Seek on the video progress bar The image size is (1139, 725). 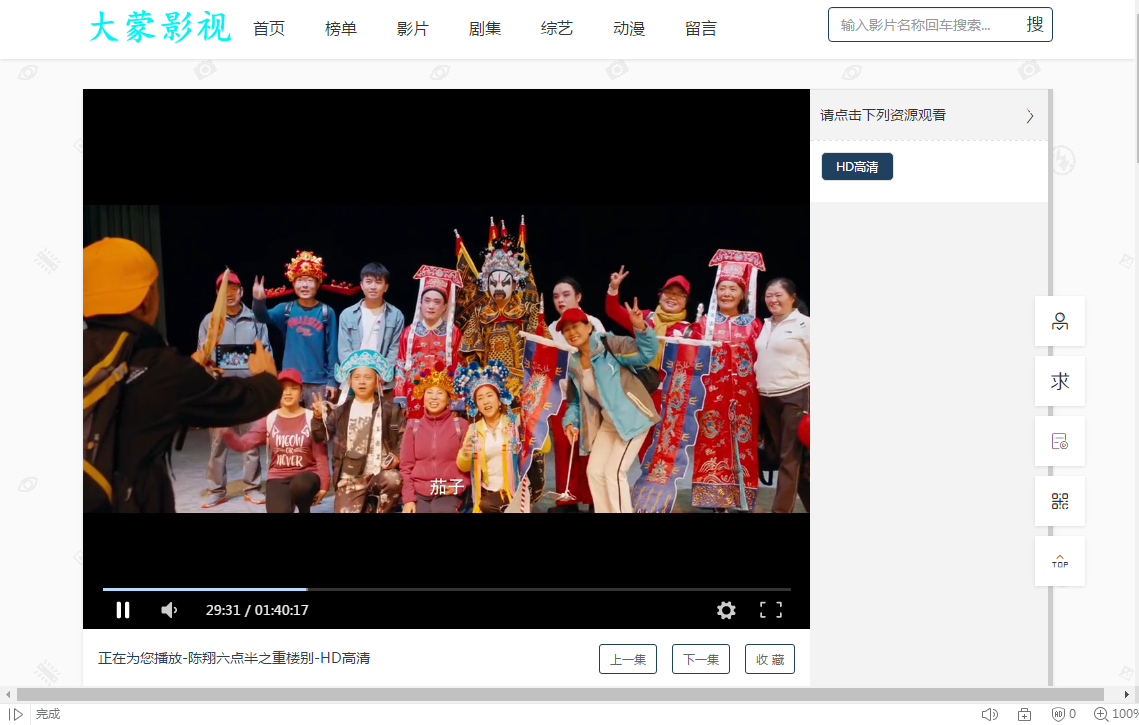(x=447, y=589)
